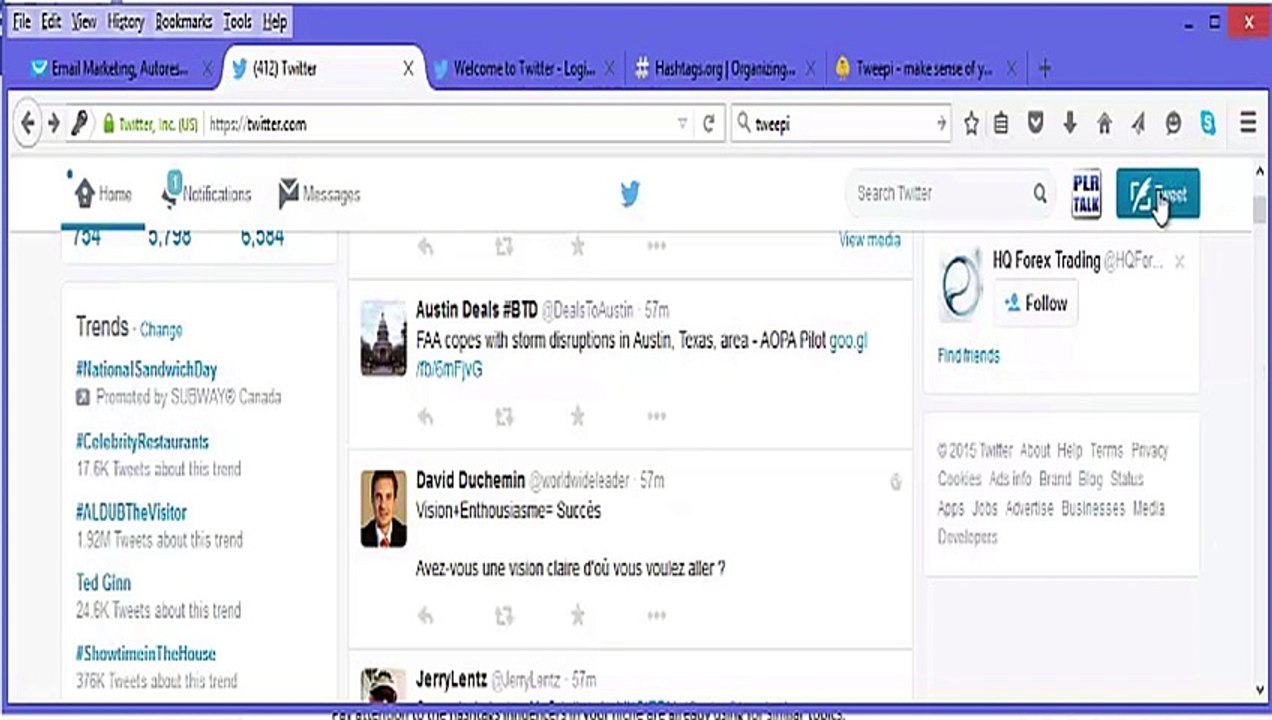1272x720 pixels.
Task: Open a new browser tab
Action: point(1045,69)
